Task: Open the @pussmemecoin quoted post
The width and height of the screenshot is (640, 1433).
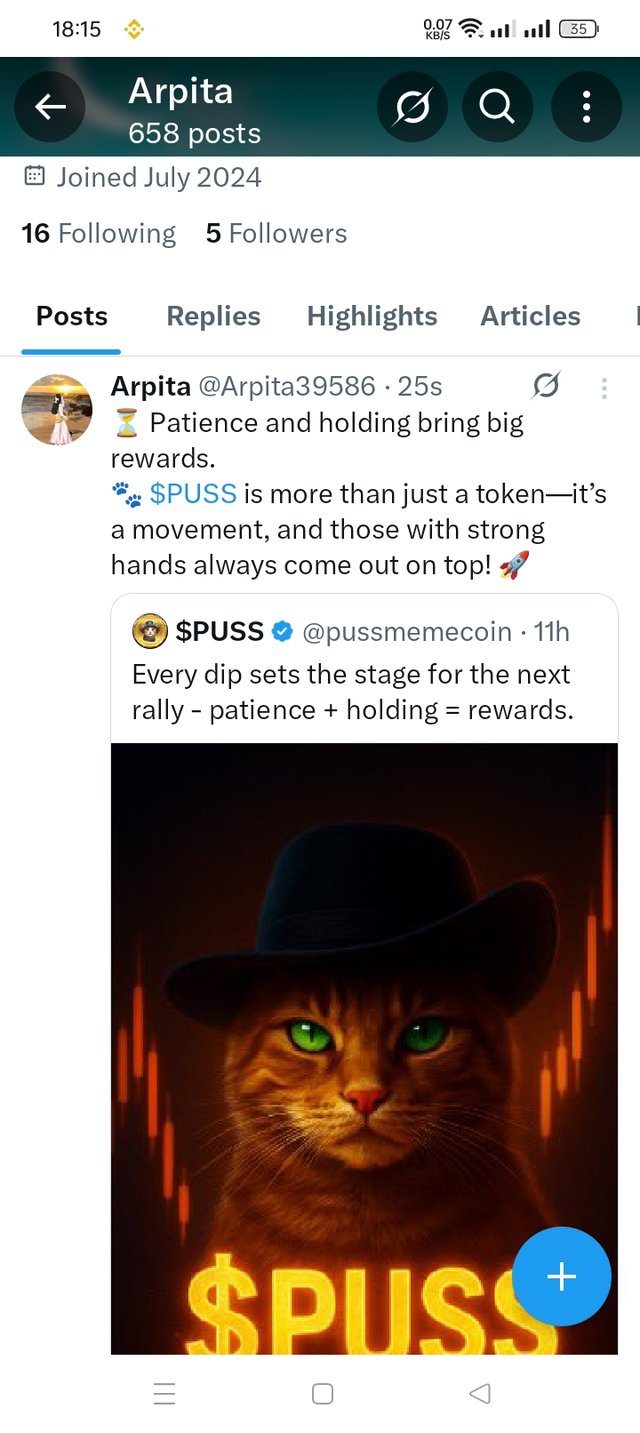Action: pos(364,672)
